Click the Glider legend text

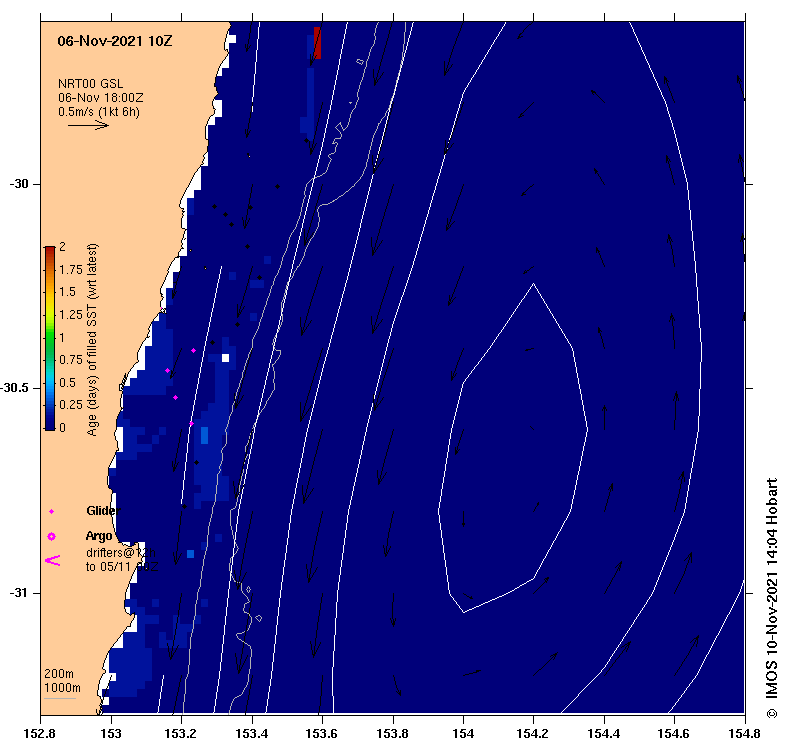pos(103,511)
